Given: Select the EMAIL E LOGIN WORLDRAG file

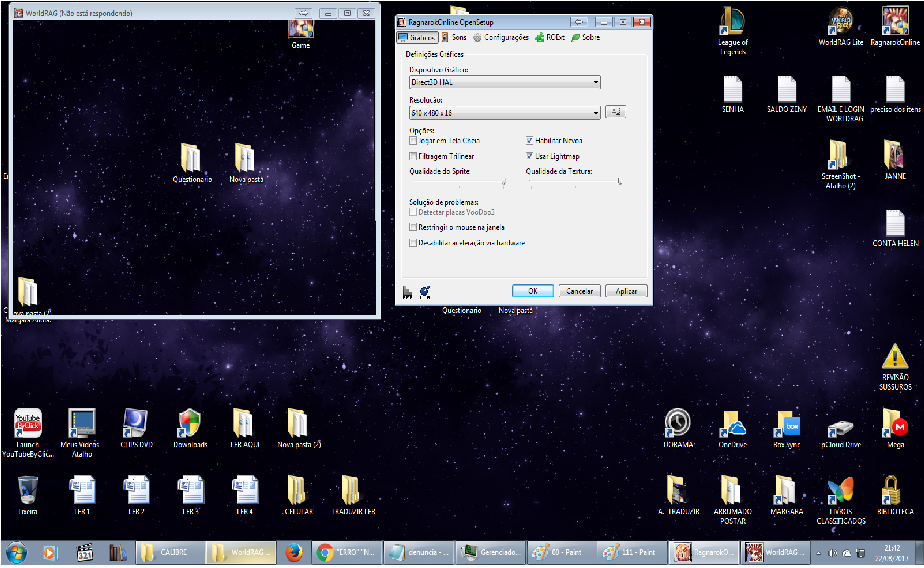Looking at the screenshot, I should click(x=841, y=98).
